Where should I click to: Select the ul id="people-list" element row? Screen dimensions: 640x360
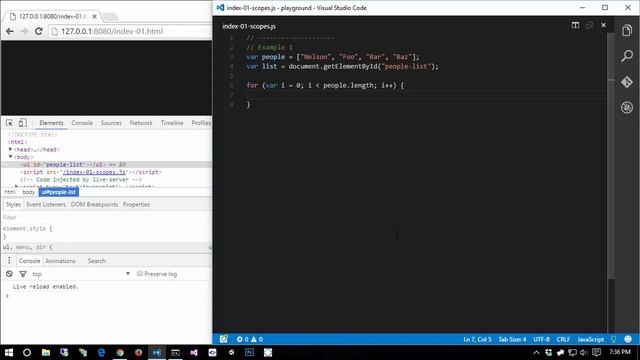click(106, 164)
